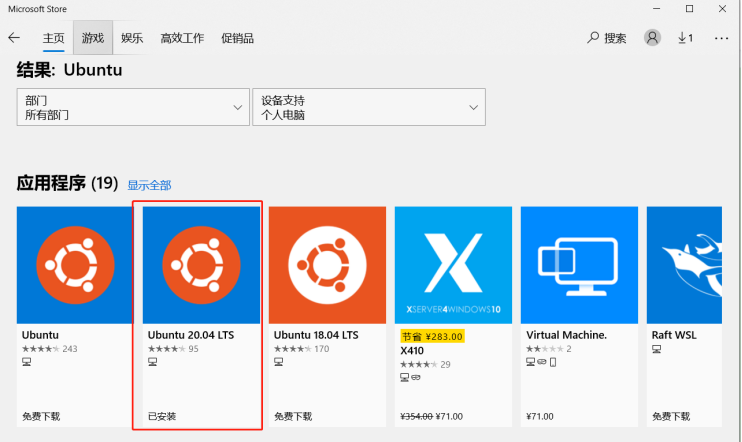Click the PC device icon under Ubuntu 20.04
The width and height of the screenshot is (742, 442).
152,362
